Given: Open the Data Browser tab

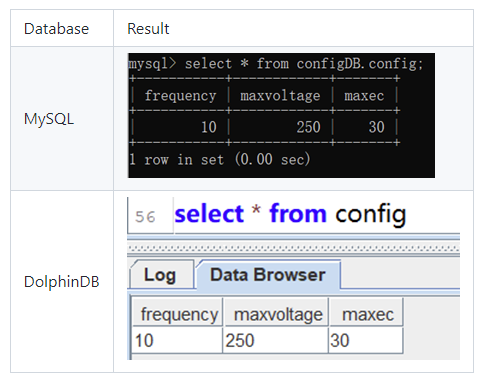Looking at the screenshot, I should click(x=268, y=275).
